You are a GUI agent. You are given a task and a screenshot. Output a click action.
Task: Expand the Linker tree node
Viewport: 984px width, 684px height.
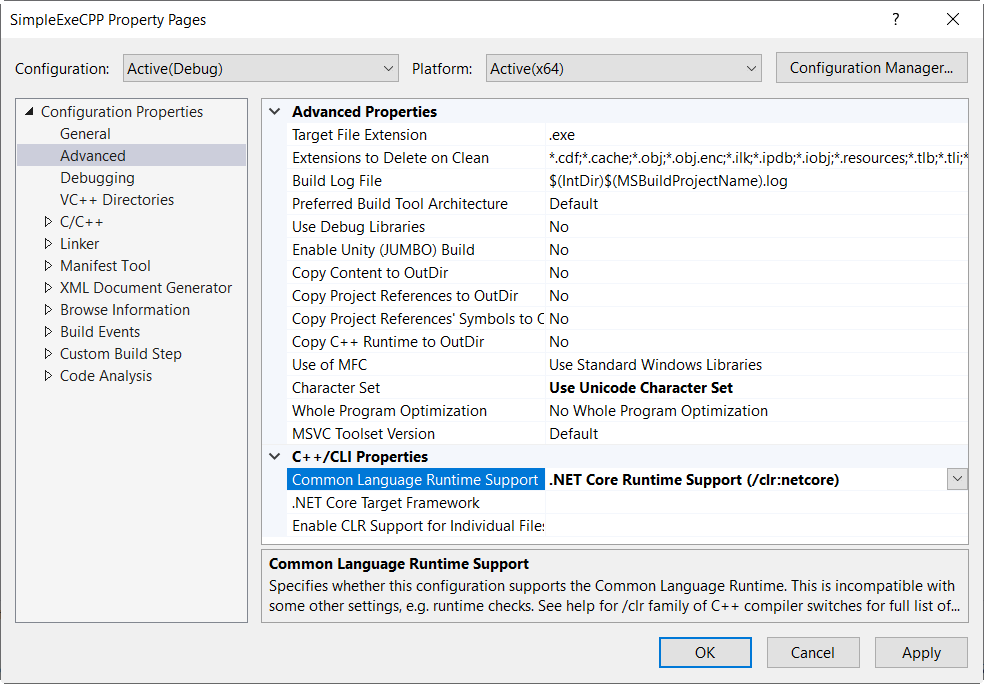coord(49,244)
